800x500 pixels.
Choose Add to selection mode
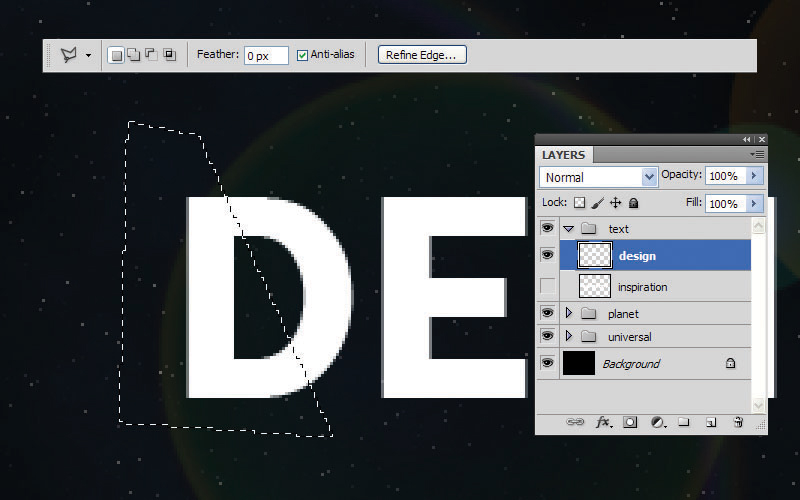134,55
